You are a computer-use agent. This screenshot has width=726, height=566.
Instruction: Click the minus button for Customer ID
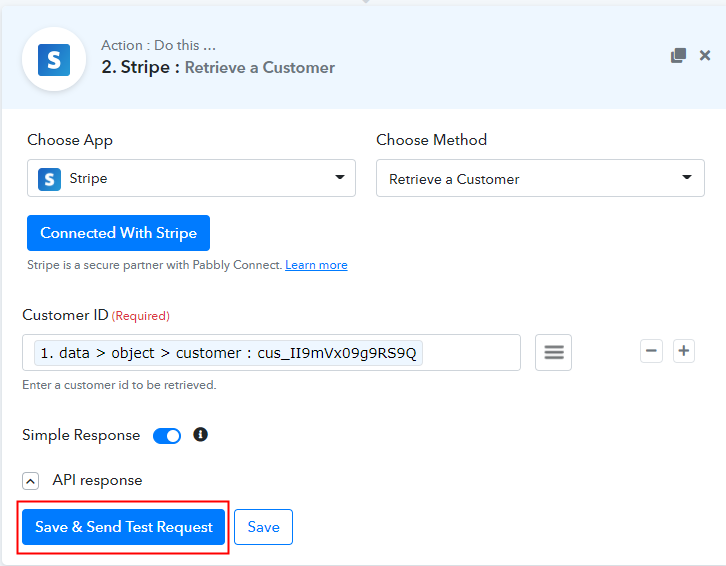coord(651,351)
